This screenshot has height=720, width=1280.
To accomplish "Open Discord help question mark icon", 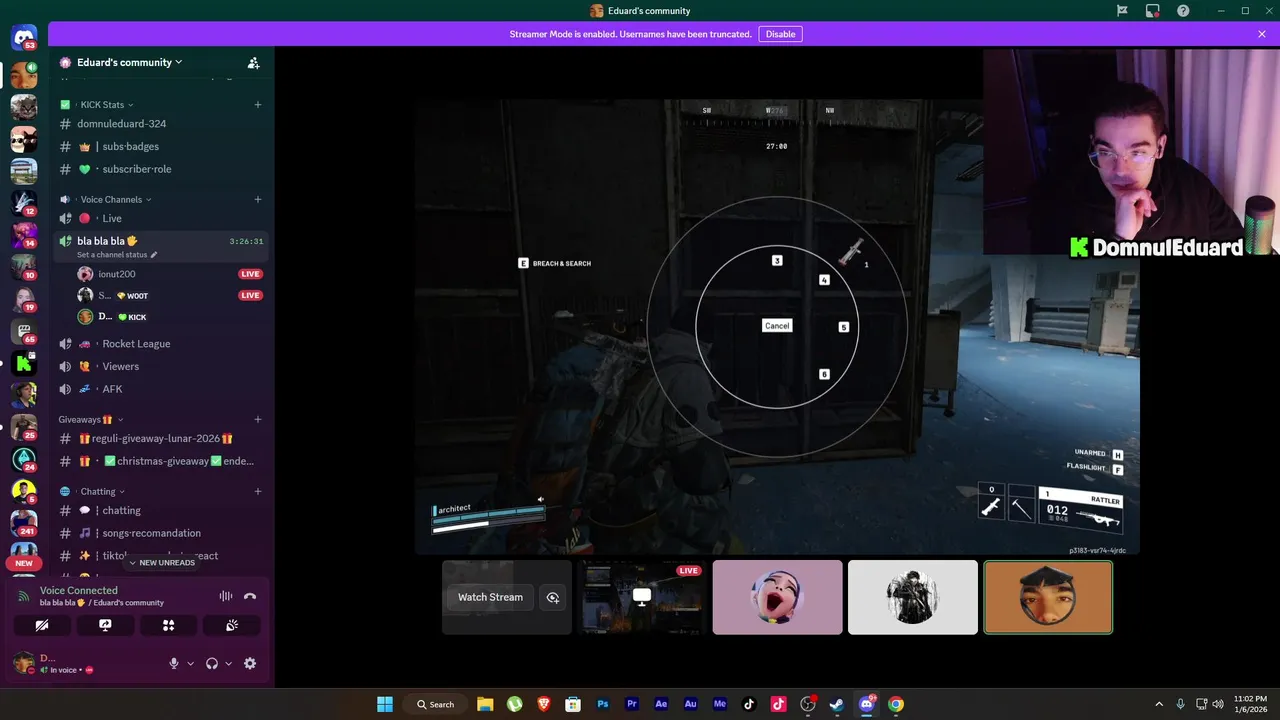I will 1184,11.
